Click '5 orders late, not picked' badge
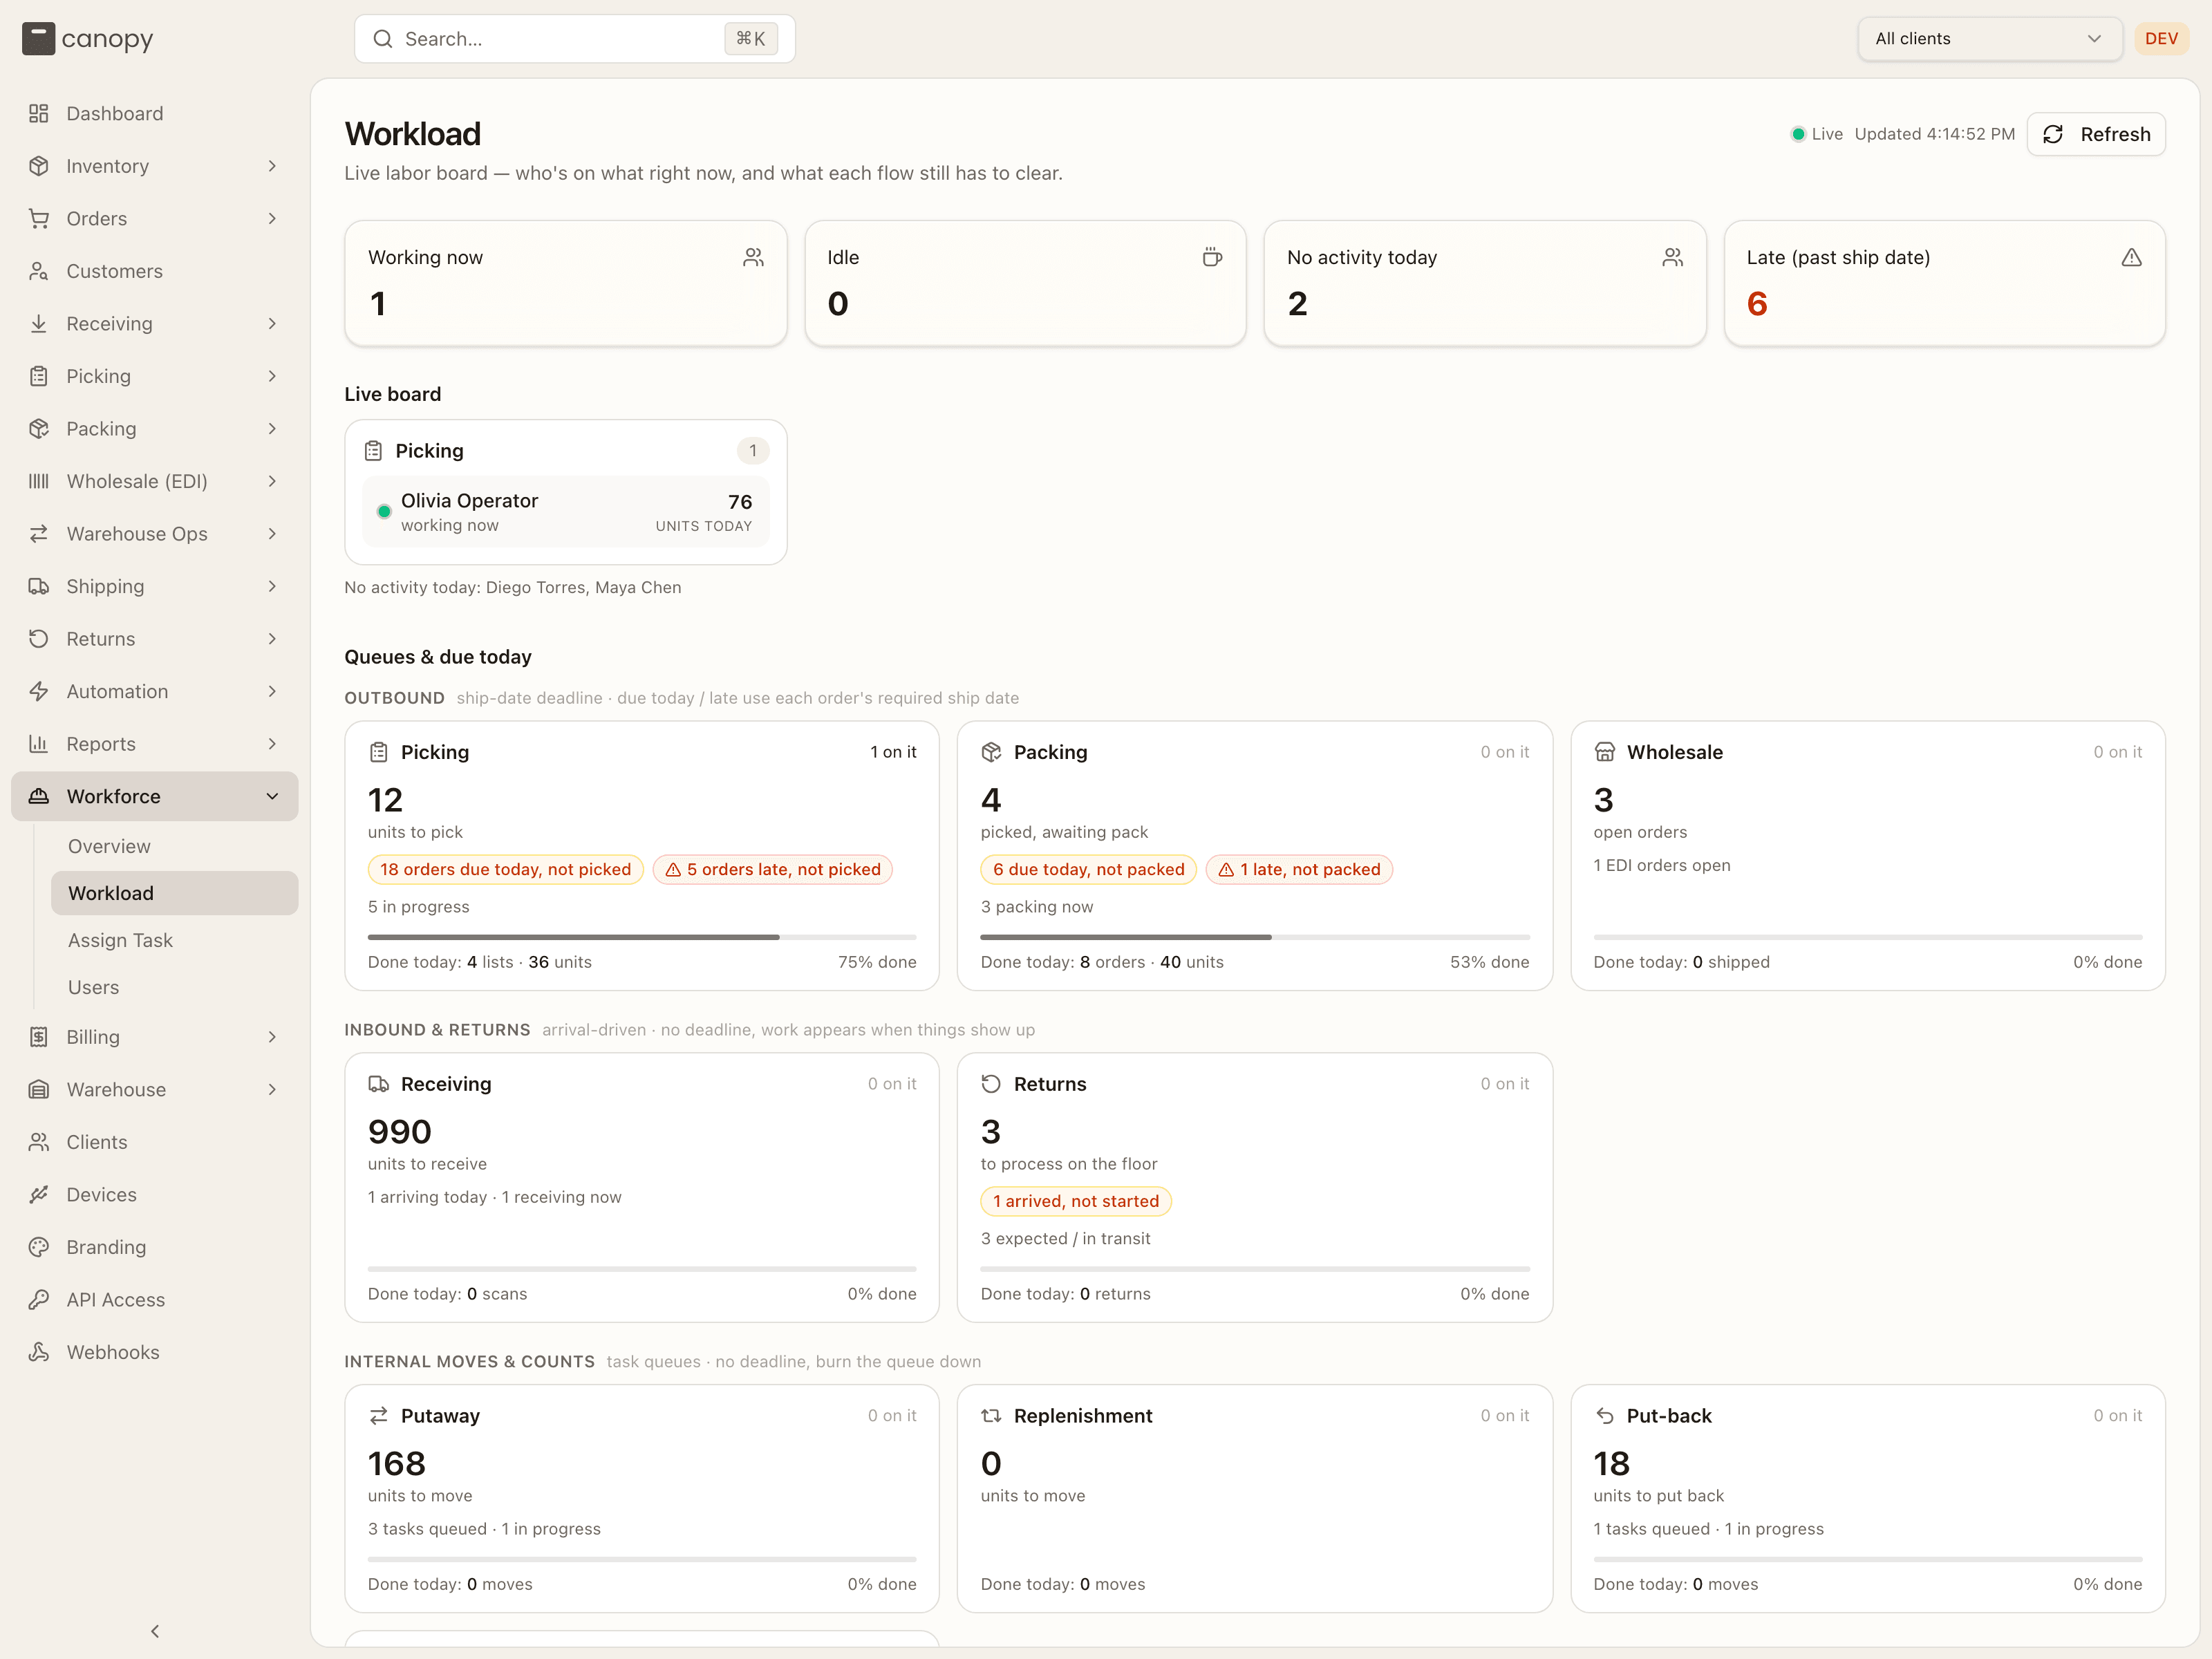 click(772, 869)
